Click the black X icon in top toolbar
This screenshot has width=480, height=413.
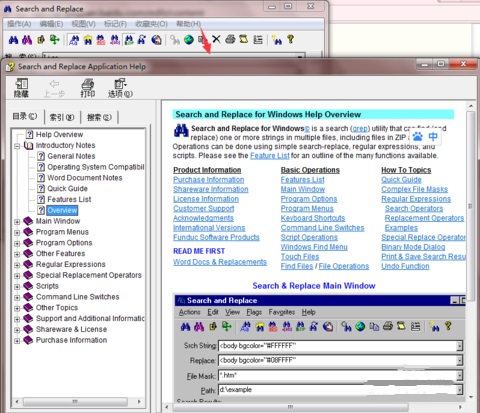point(216,39)
